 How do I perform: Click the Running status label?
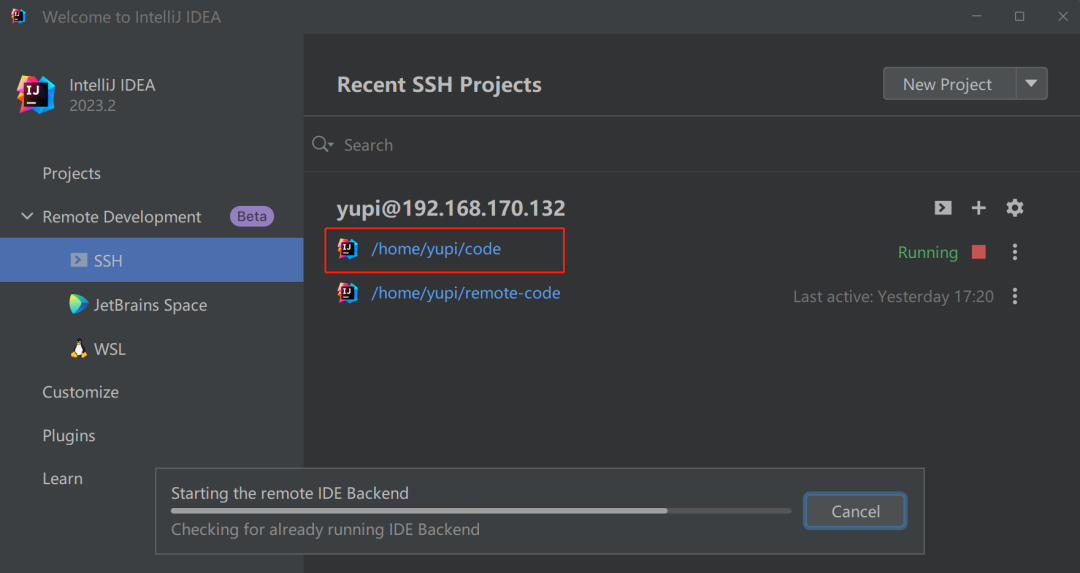click(x=928, y=253)
